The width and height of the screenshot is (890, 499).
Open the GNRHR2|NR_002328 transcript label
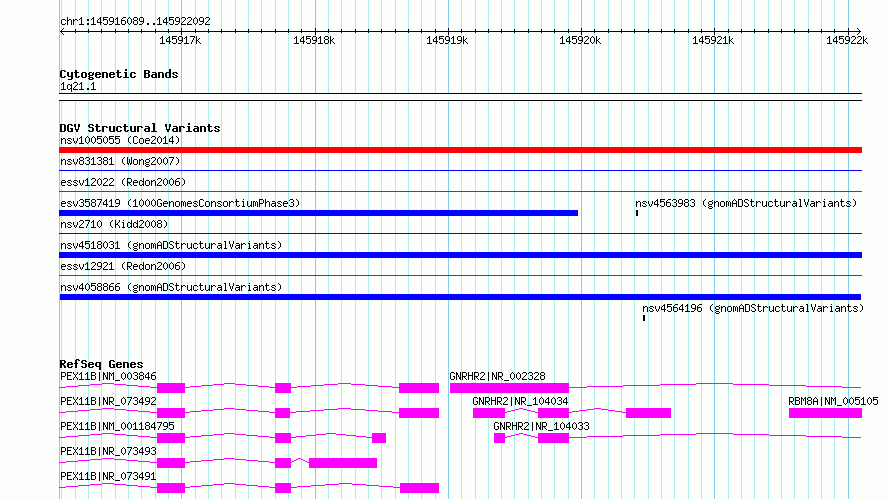497,376
